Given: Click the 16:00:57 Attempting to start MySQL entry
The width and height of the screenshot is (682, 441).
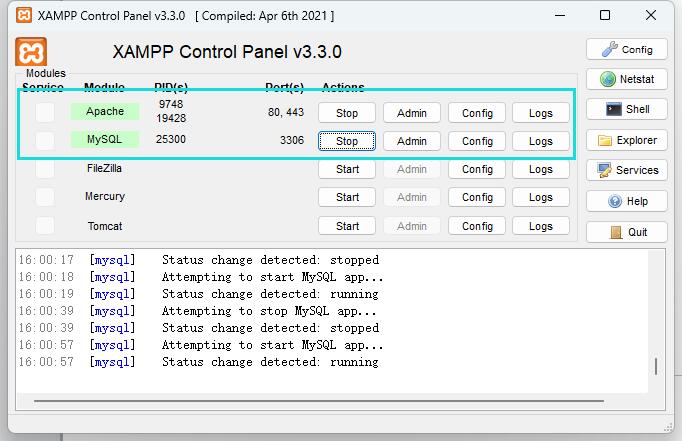Looking at the screenshot, I should point(201,345).
